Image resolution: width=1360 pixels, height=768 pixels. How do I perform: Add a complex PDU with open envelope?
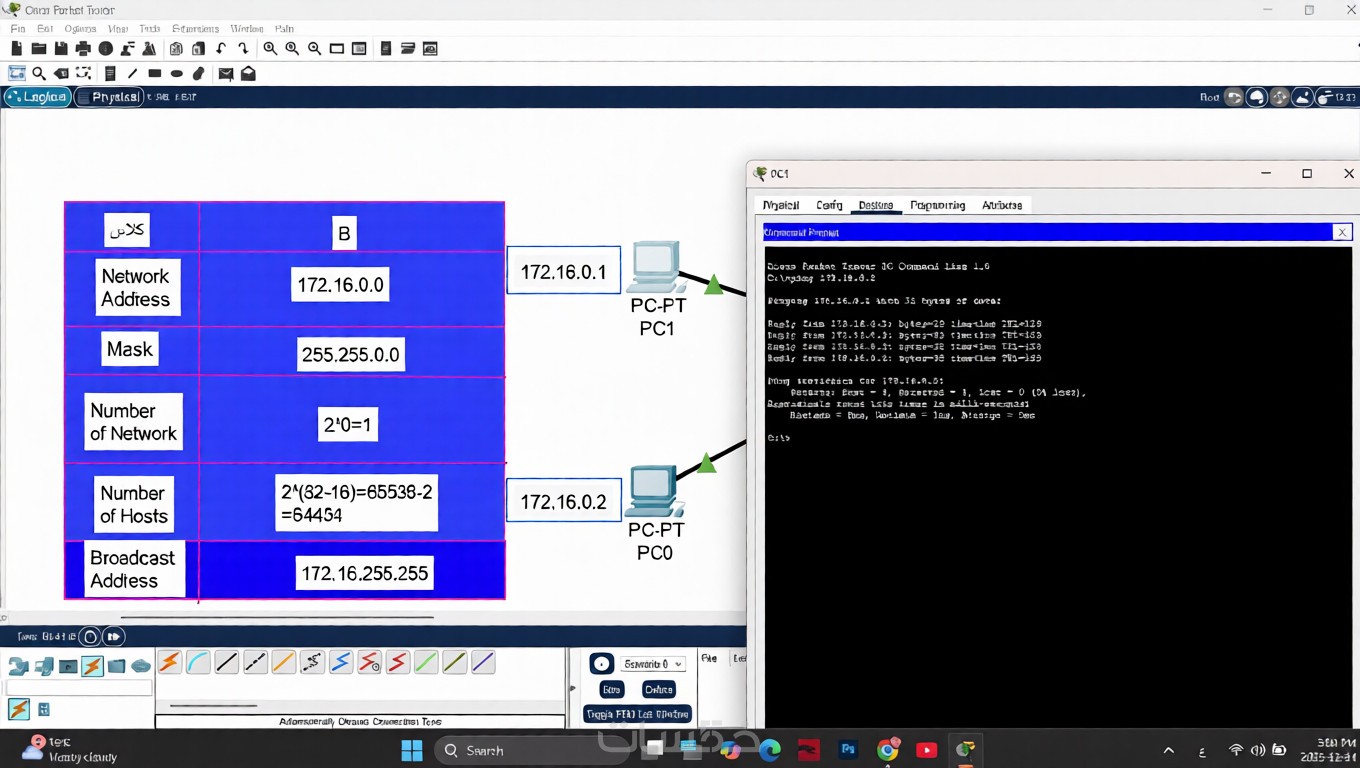[x=248, y=73]
